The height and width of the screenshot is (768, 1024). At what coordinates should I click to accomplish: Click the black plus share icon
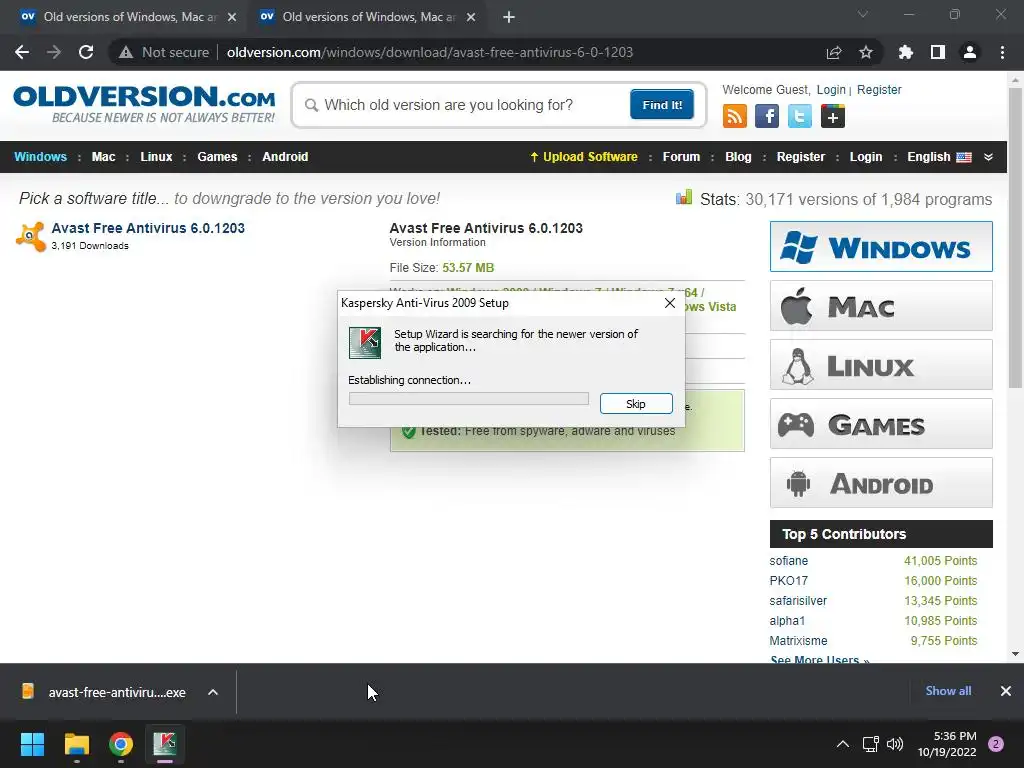pos(833,117)
